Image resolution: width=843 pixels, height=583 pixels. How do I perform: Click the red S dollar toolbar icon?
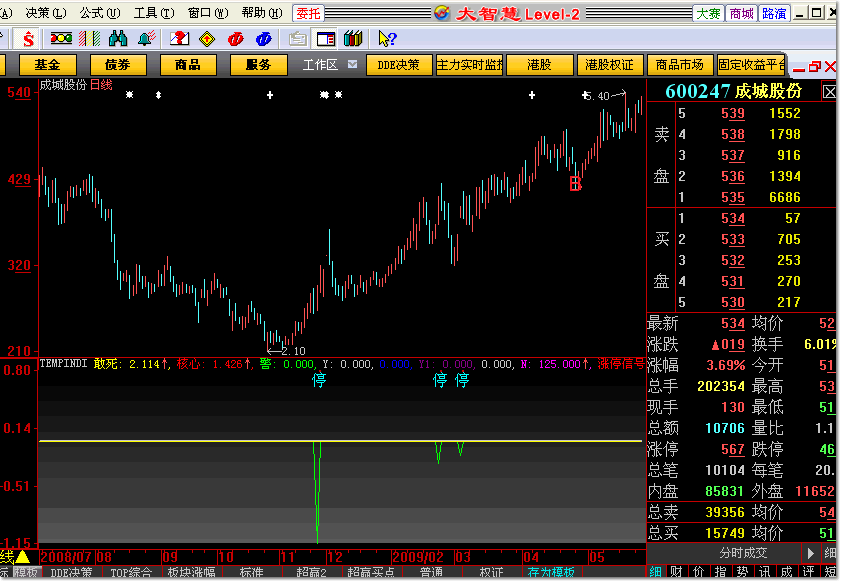coord(28,39)
